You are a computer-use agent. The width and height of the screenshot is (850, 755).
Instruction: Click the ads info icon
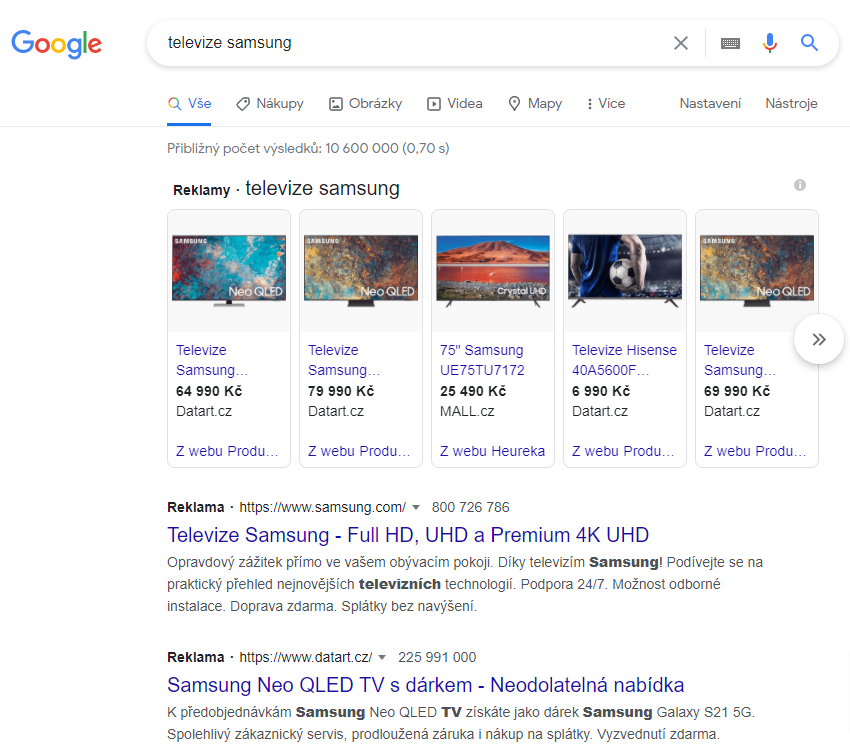800,185
